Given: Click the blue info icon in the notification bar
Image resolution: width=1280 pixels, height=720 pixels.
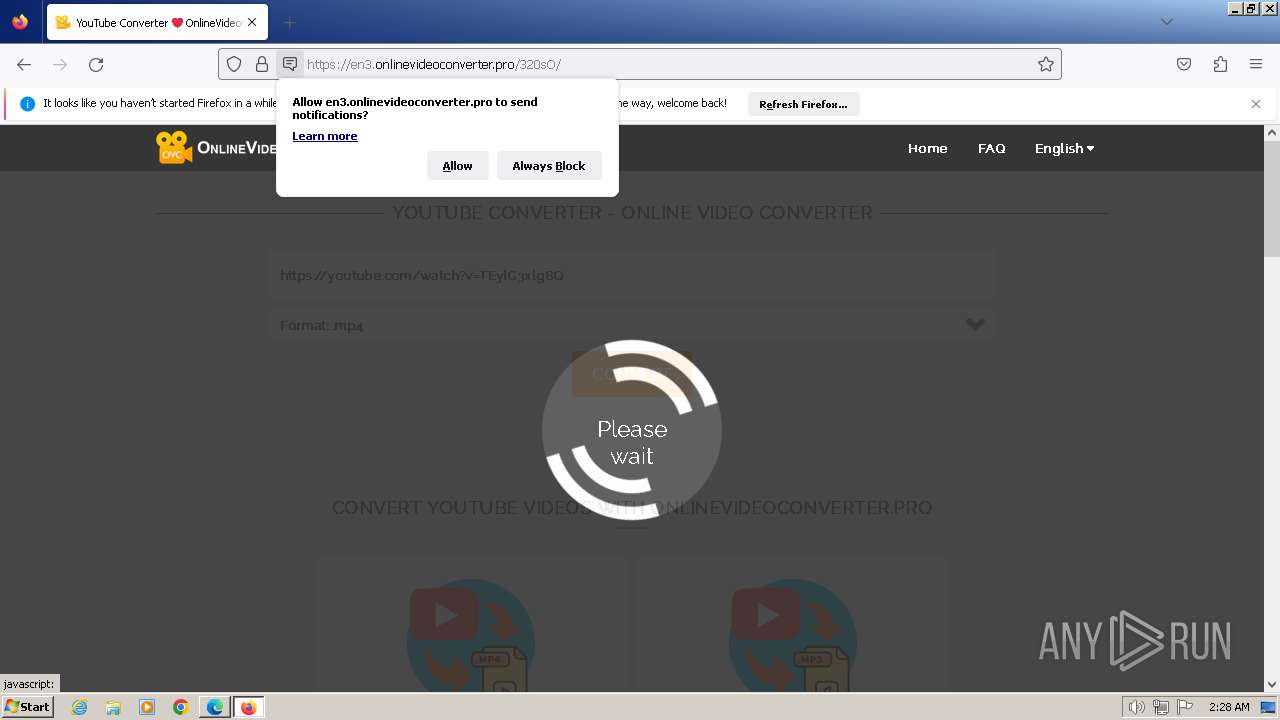Looking at the screenshot, I should [x=27, y=104].
